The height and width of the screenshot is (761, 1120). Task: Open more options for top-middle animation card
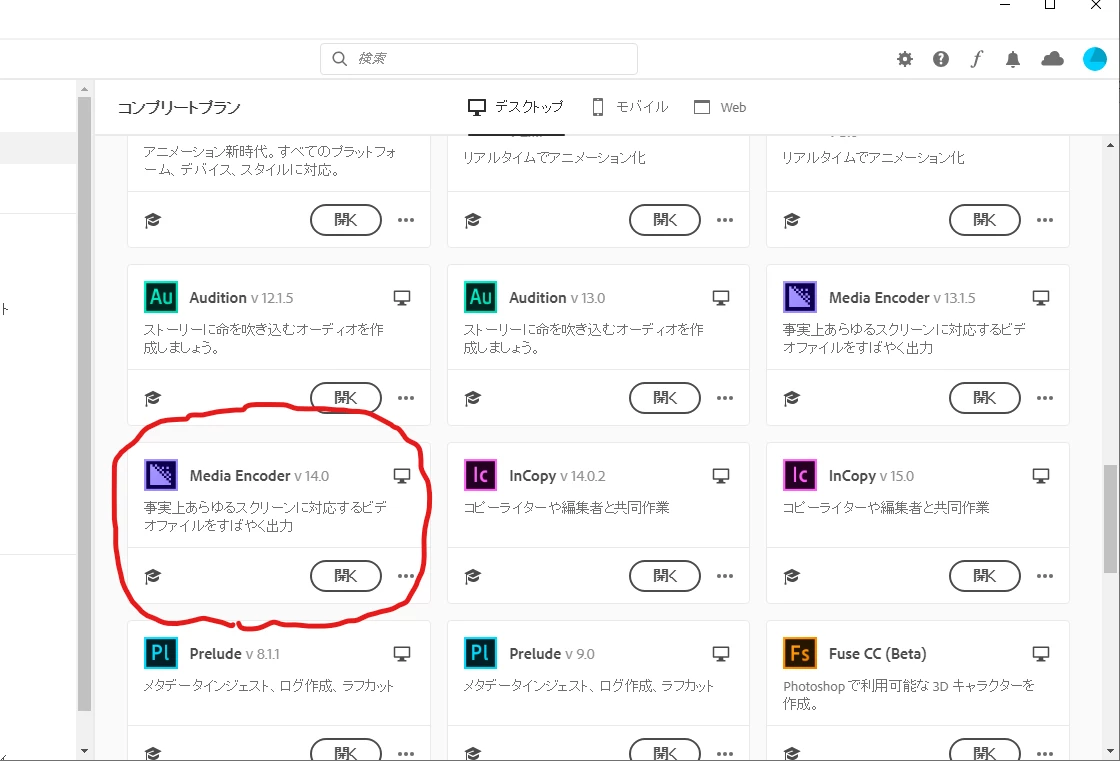click(x=725, y=220)
